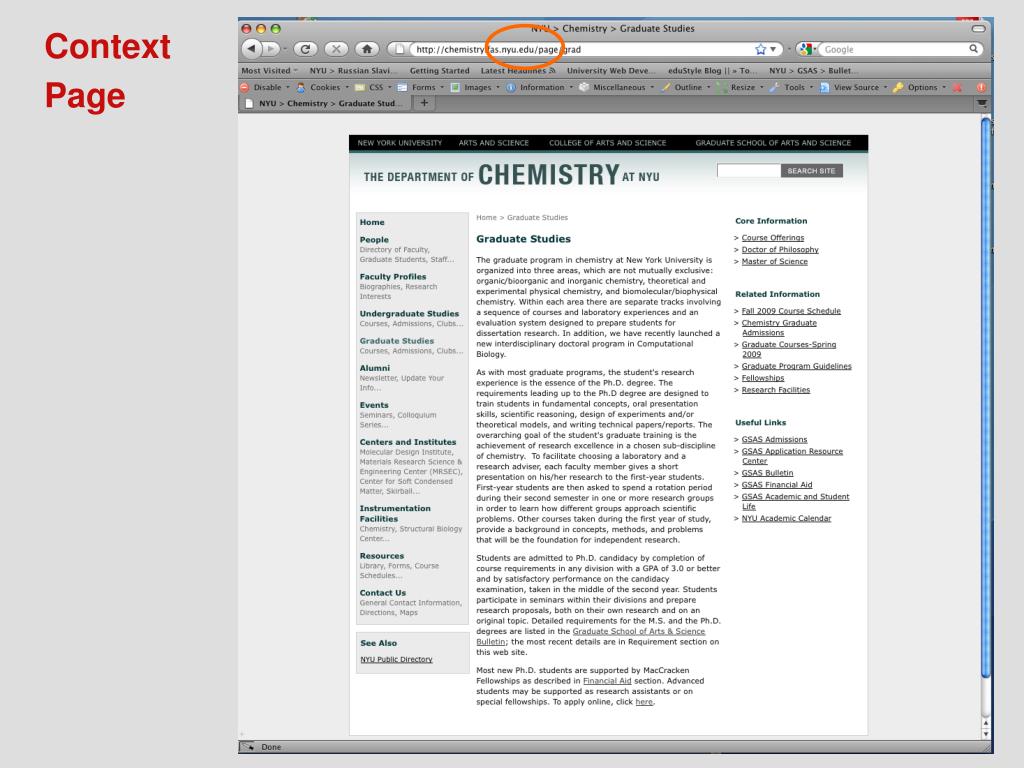
Task: Click Home in the breadcrumb
Action: click(486, 217)
